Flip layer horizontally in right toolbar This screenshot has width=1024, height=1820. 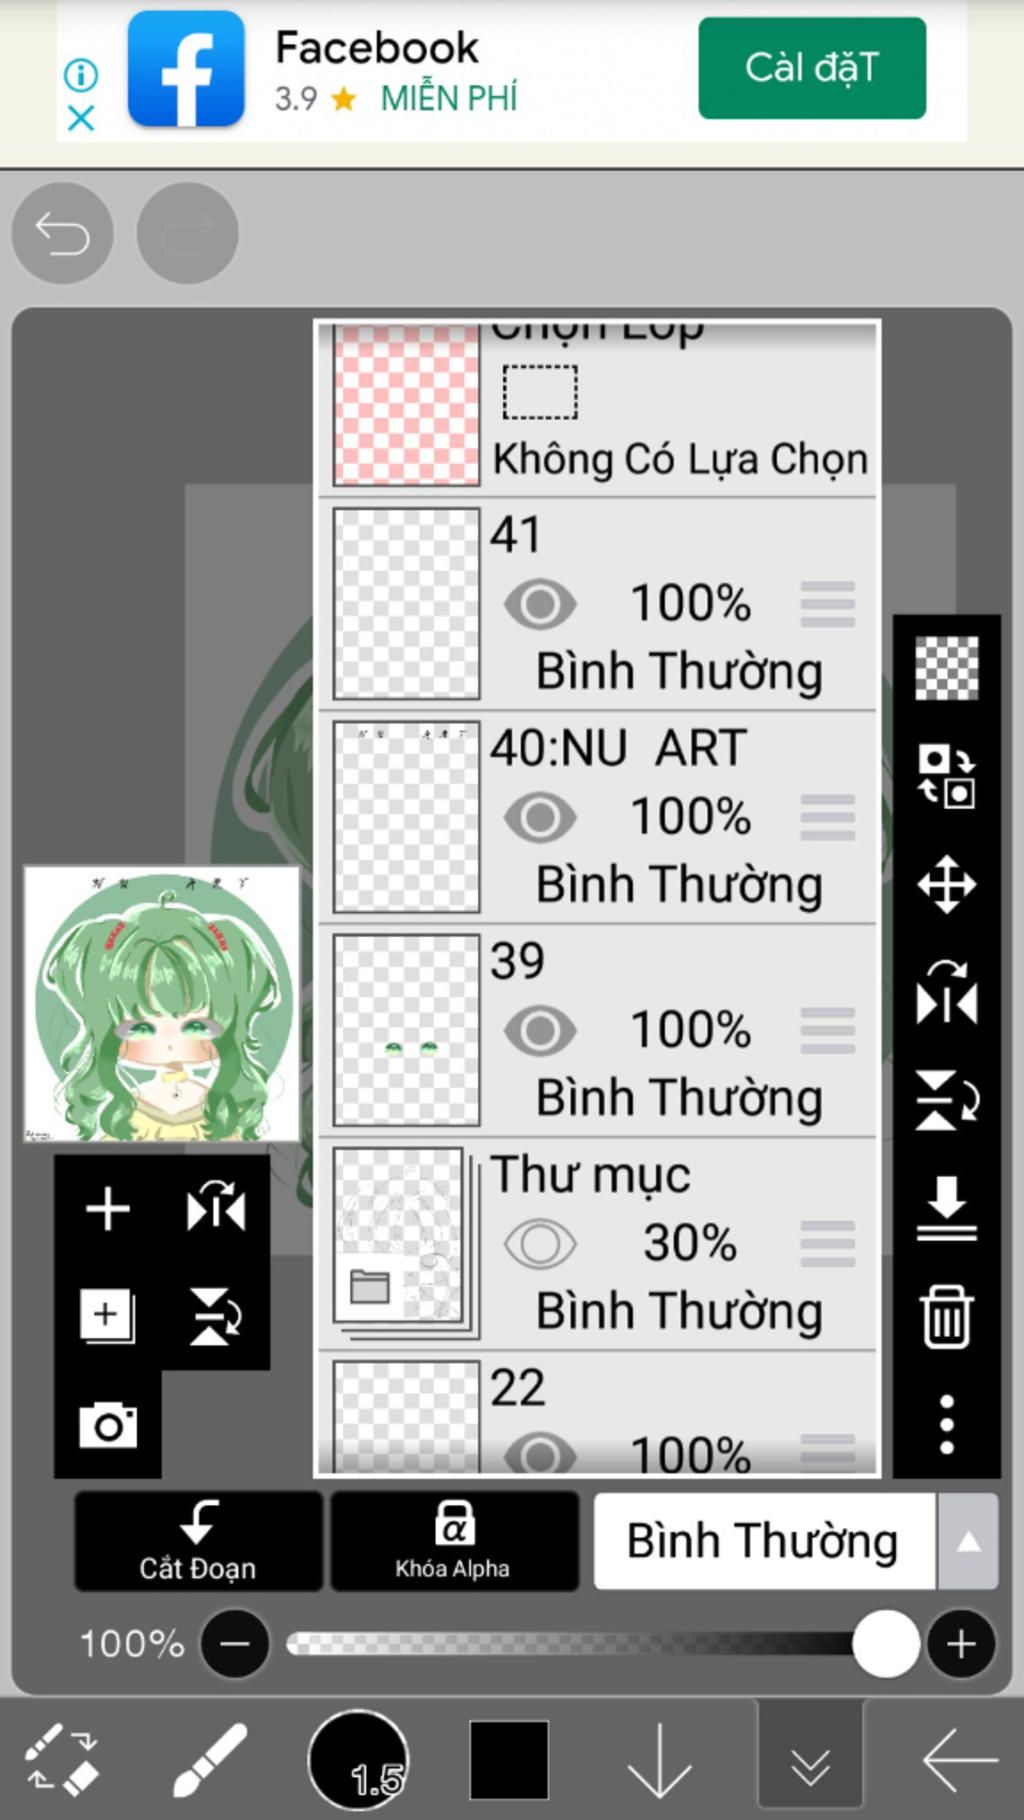[946, 993]
